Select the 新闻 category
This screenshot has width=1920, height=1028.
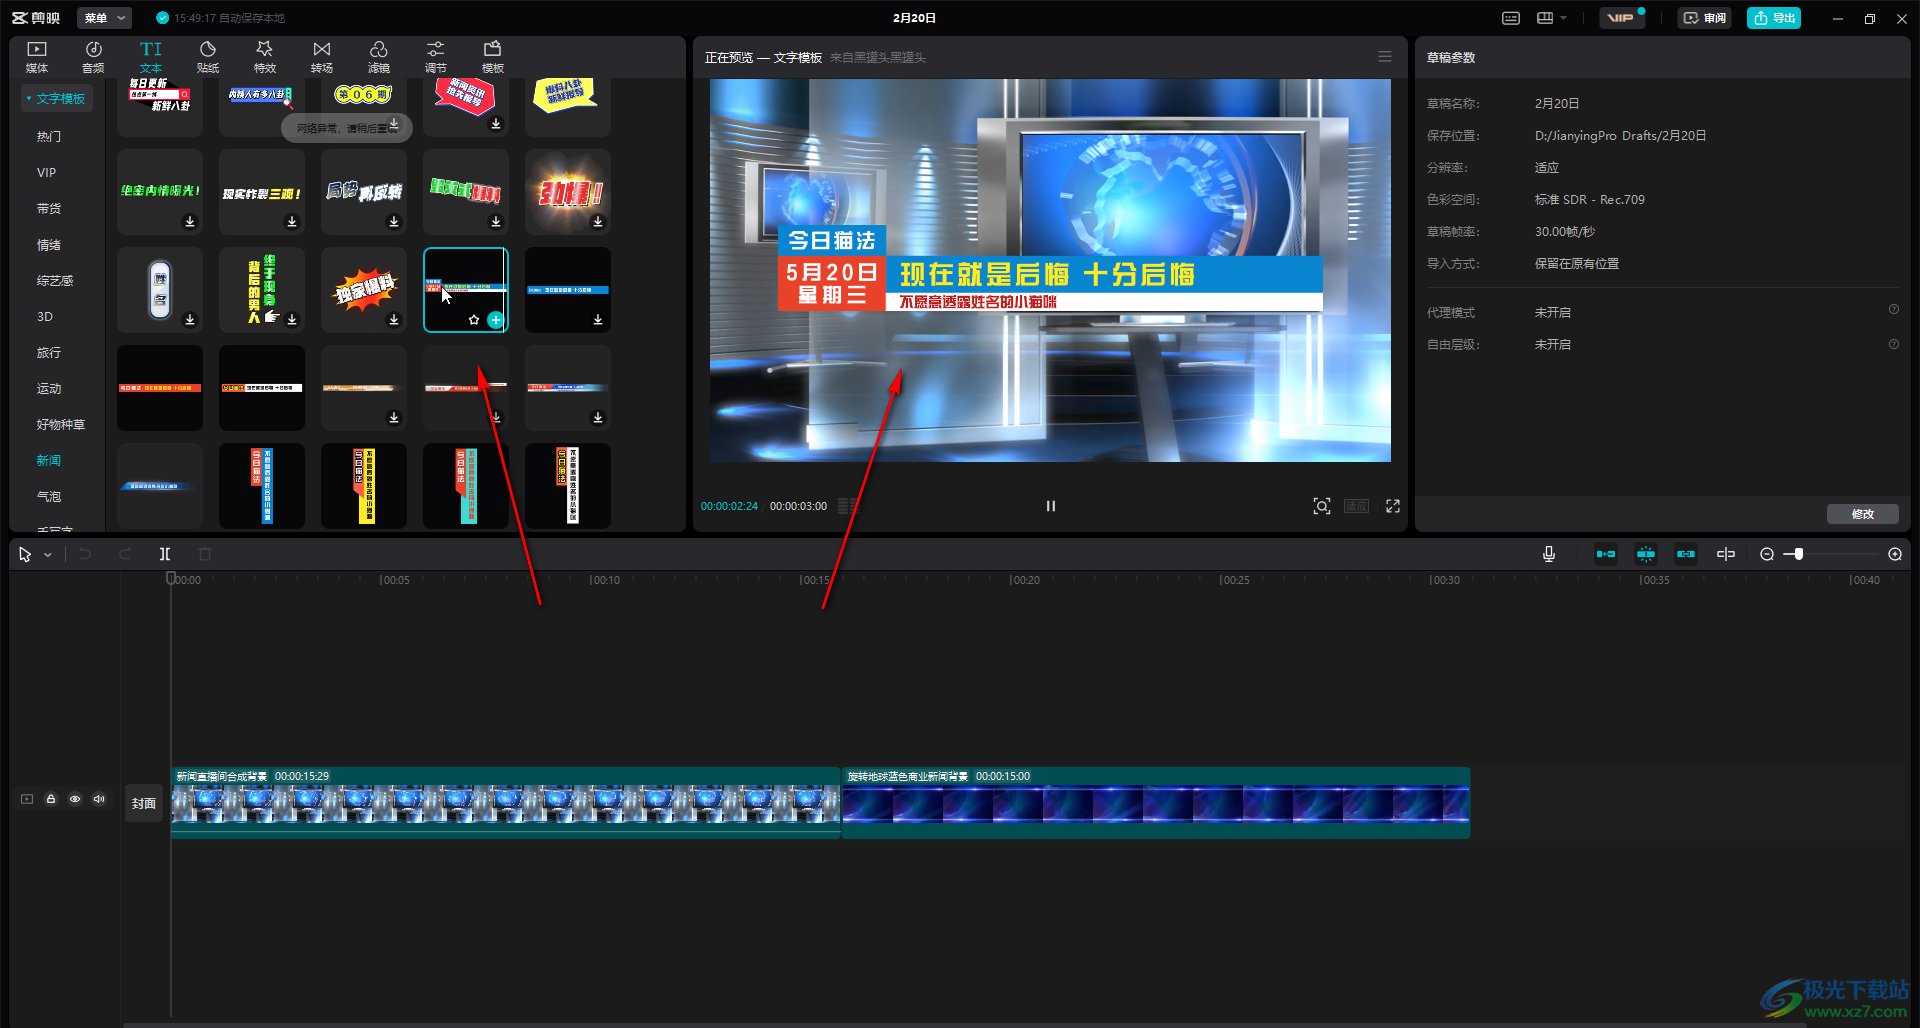point(49,460)
